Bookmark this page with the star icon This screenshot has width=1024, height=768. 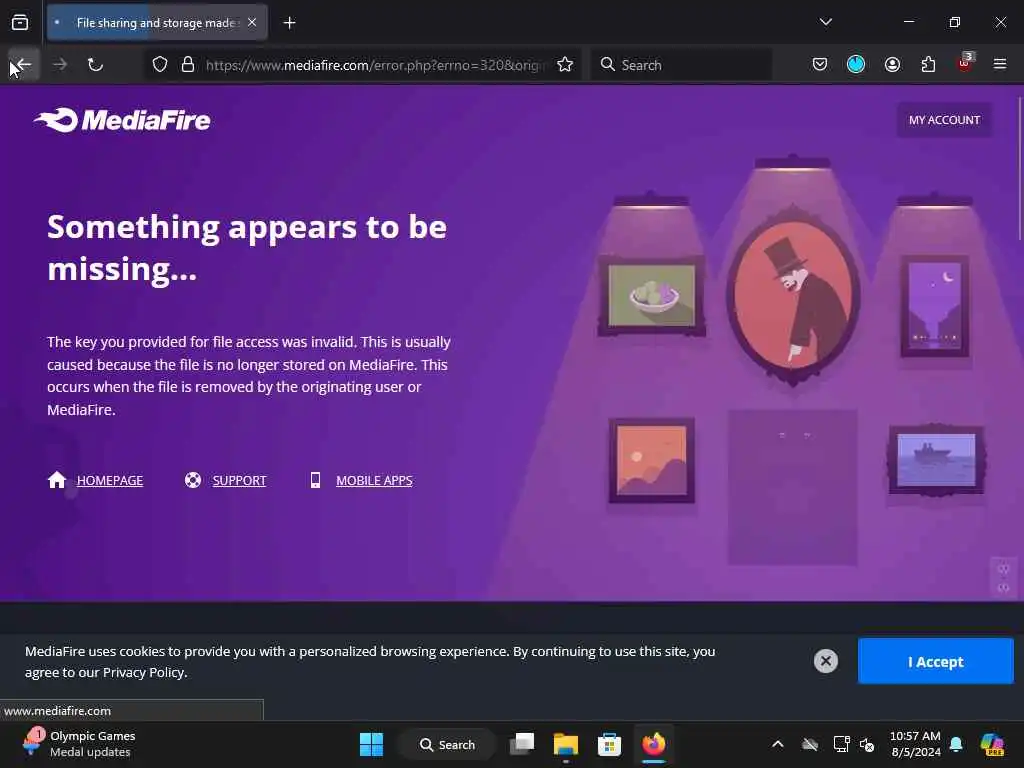click(x=565, y=65)
